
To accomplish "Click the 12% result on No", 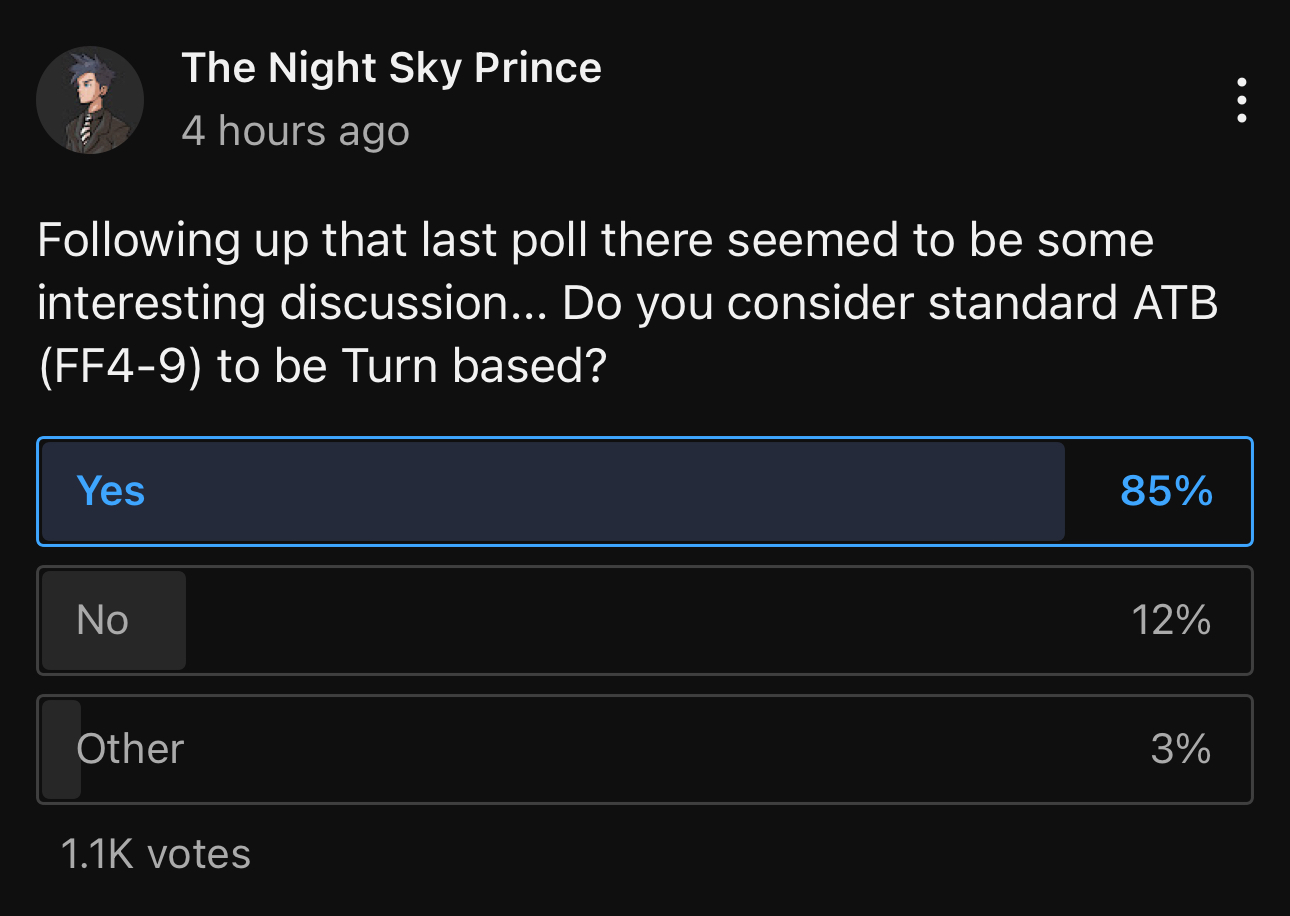I will pos(1171,621).
